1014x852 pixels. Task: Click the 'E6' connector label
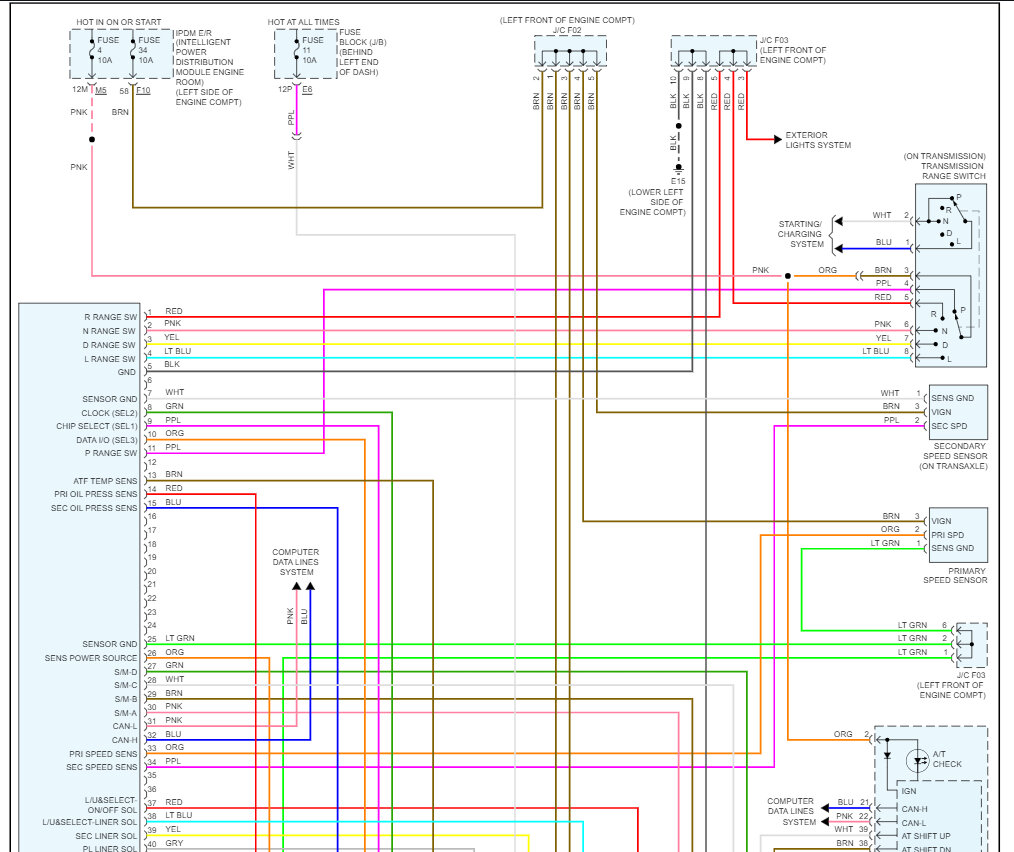[x=307, y=89]
